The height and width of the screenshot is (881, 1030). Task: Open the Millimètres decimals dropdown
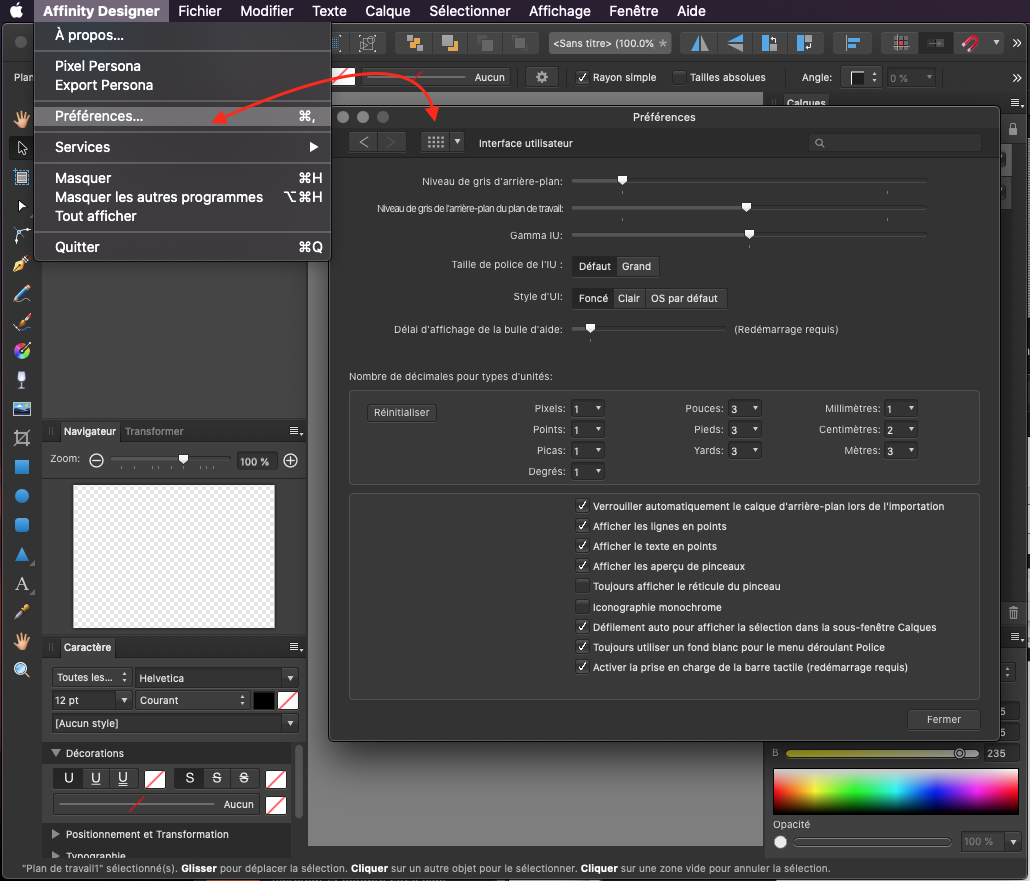coord(901,409)
